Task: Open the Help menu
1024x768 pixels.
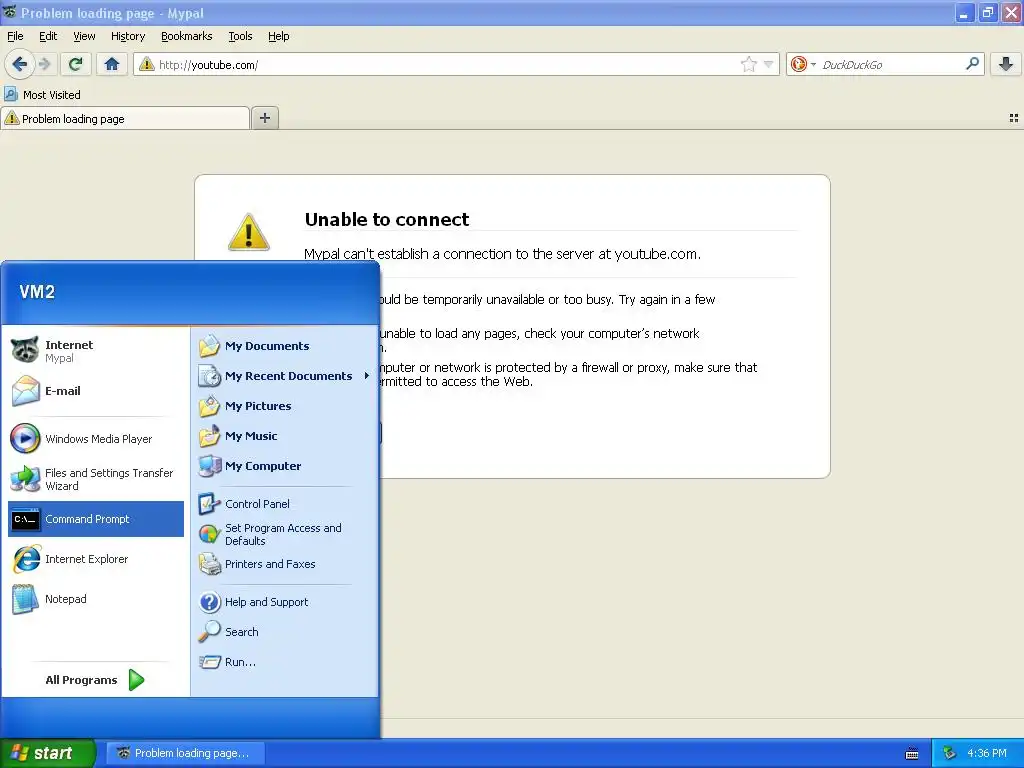Action: [278, 36]
